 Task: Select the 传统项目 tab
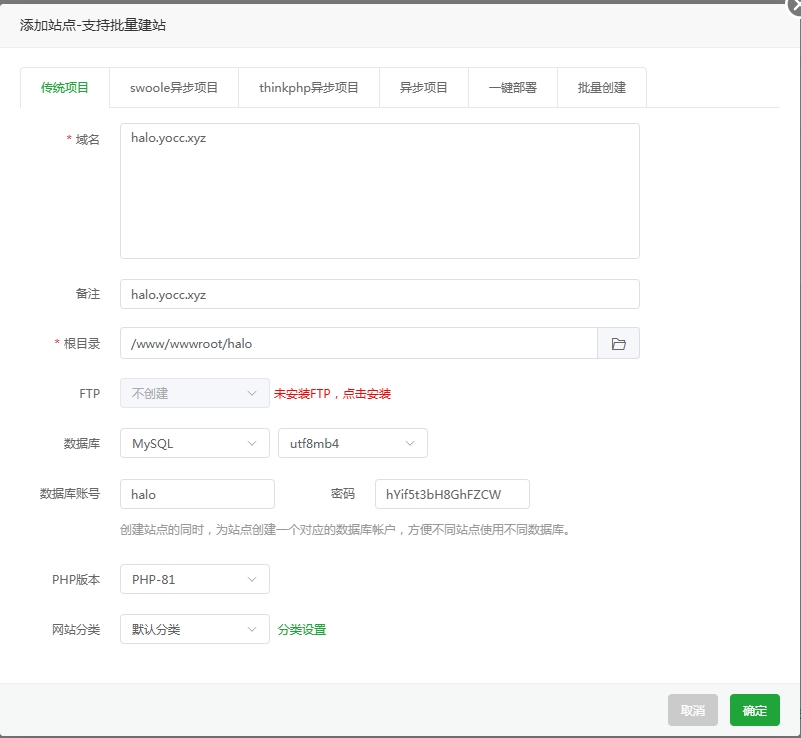65,87
